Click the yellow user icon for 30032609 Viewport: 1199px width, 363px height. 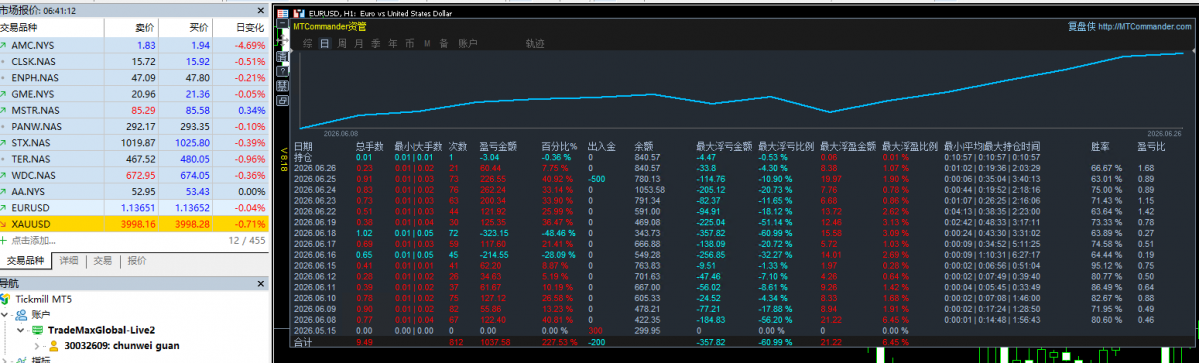(54, 345)
